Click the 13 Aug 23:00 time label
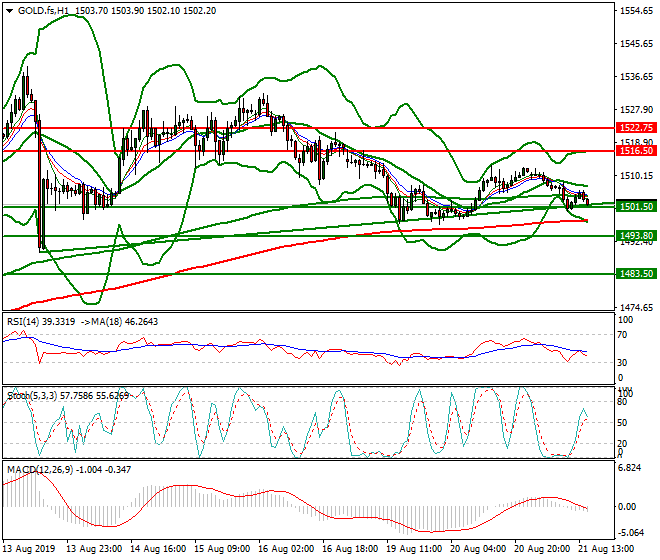 pos(94,549)
